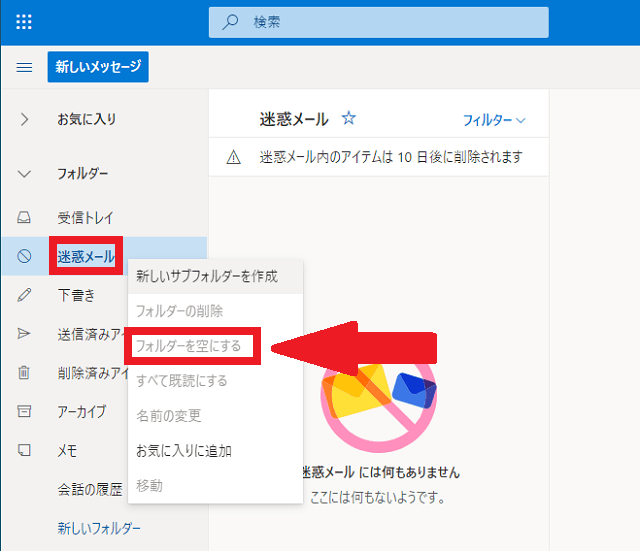Toggle the hamburger navigation pane icon
640x551 pixels.
tap(24, 67)
